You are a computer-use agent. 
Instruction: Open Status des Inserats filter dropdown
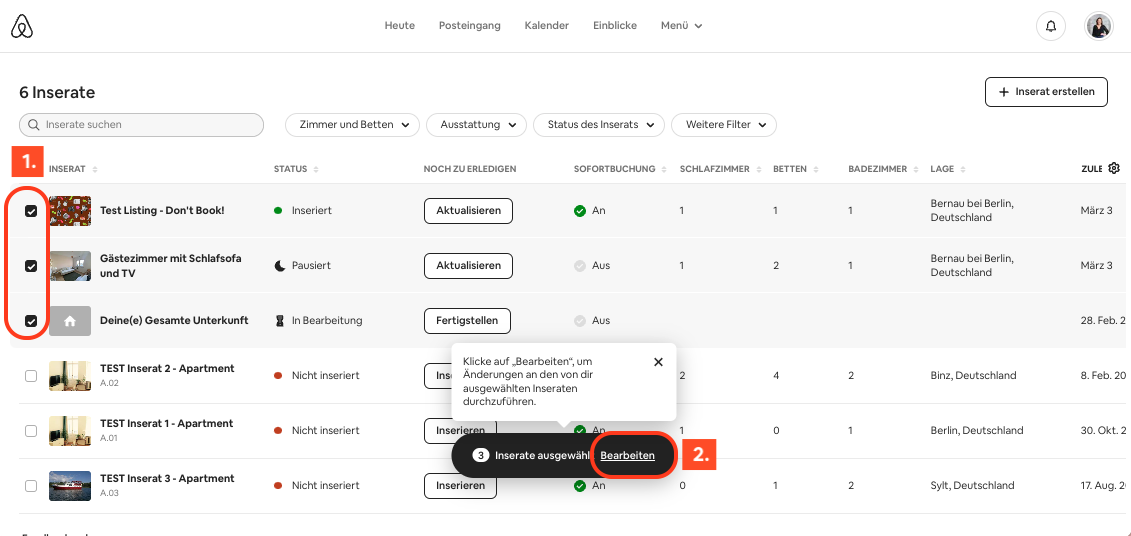599,125
